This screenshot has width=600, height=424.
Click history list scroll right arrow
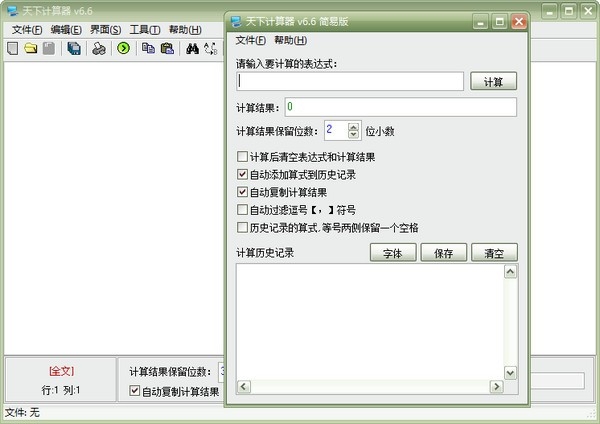496,386
